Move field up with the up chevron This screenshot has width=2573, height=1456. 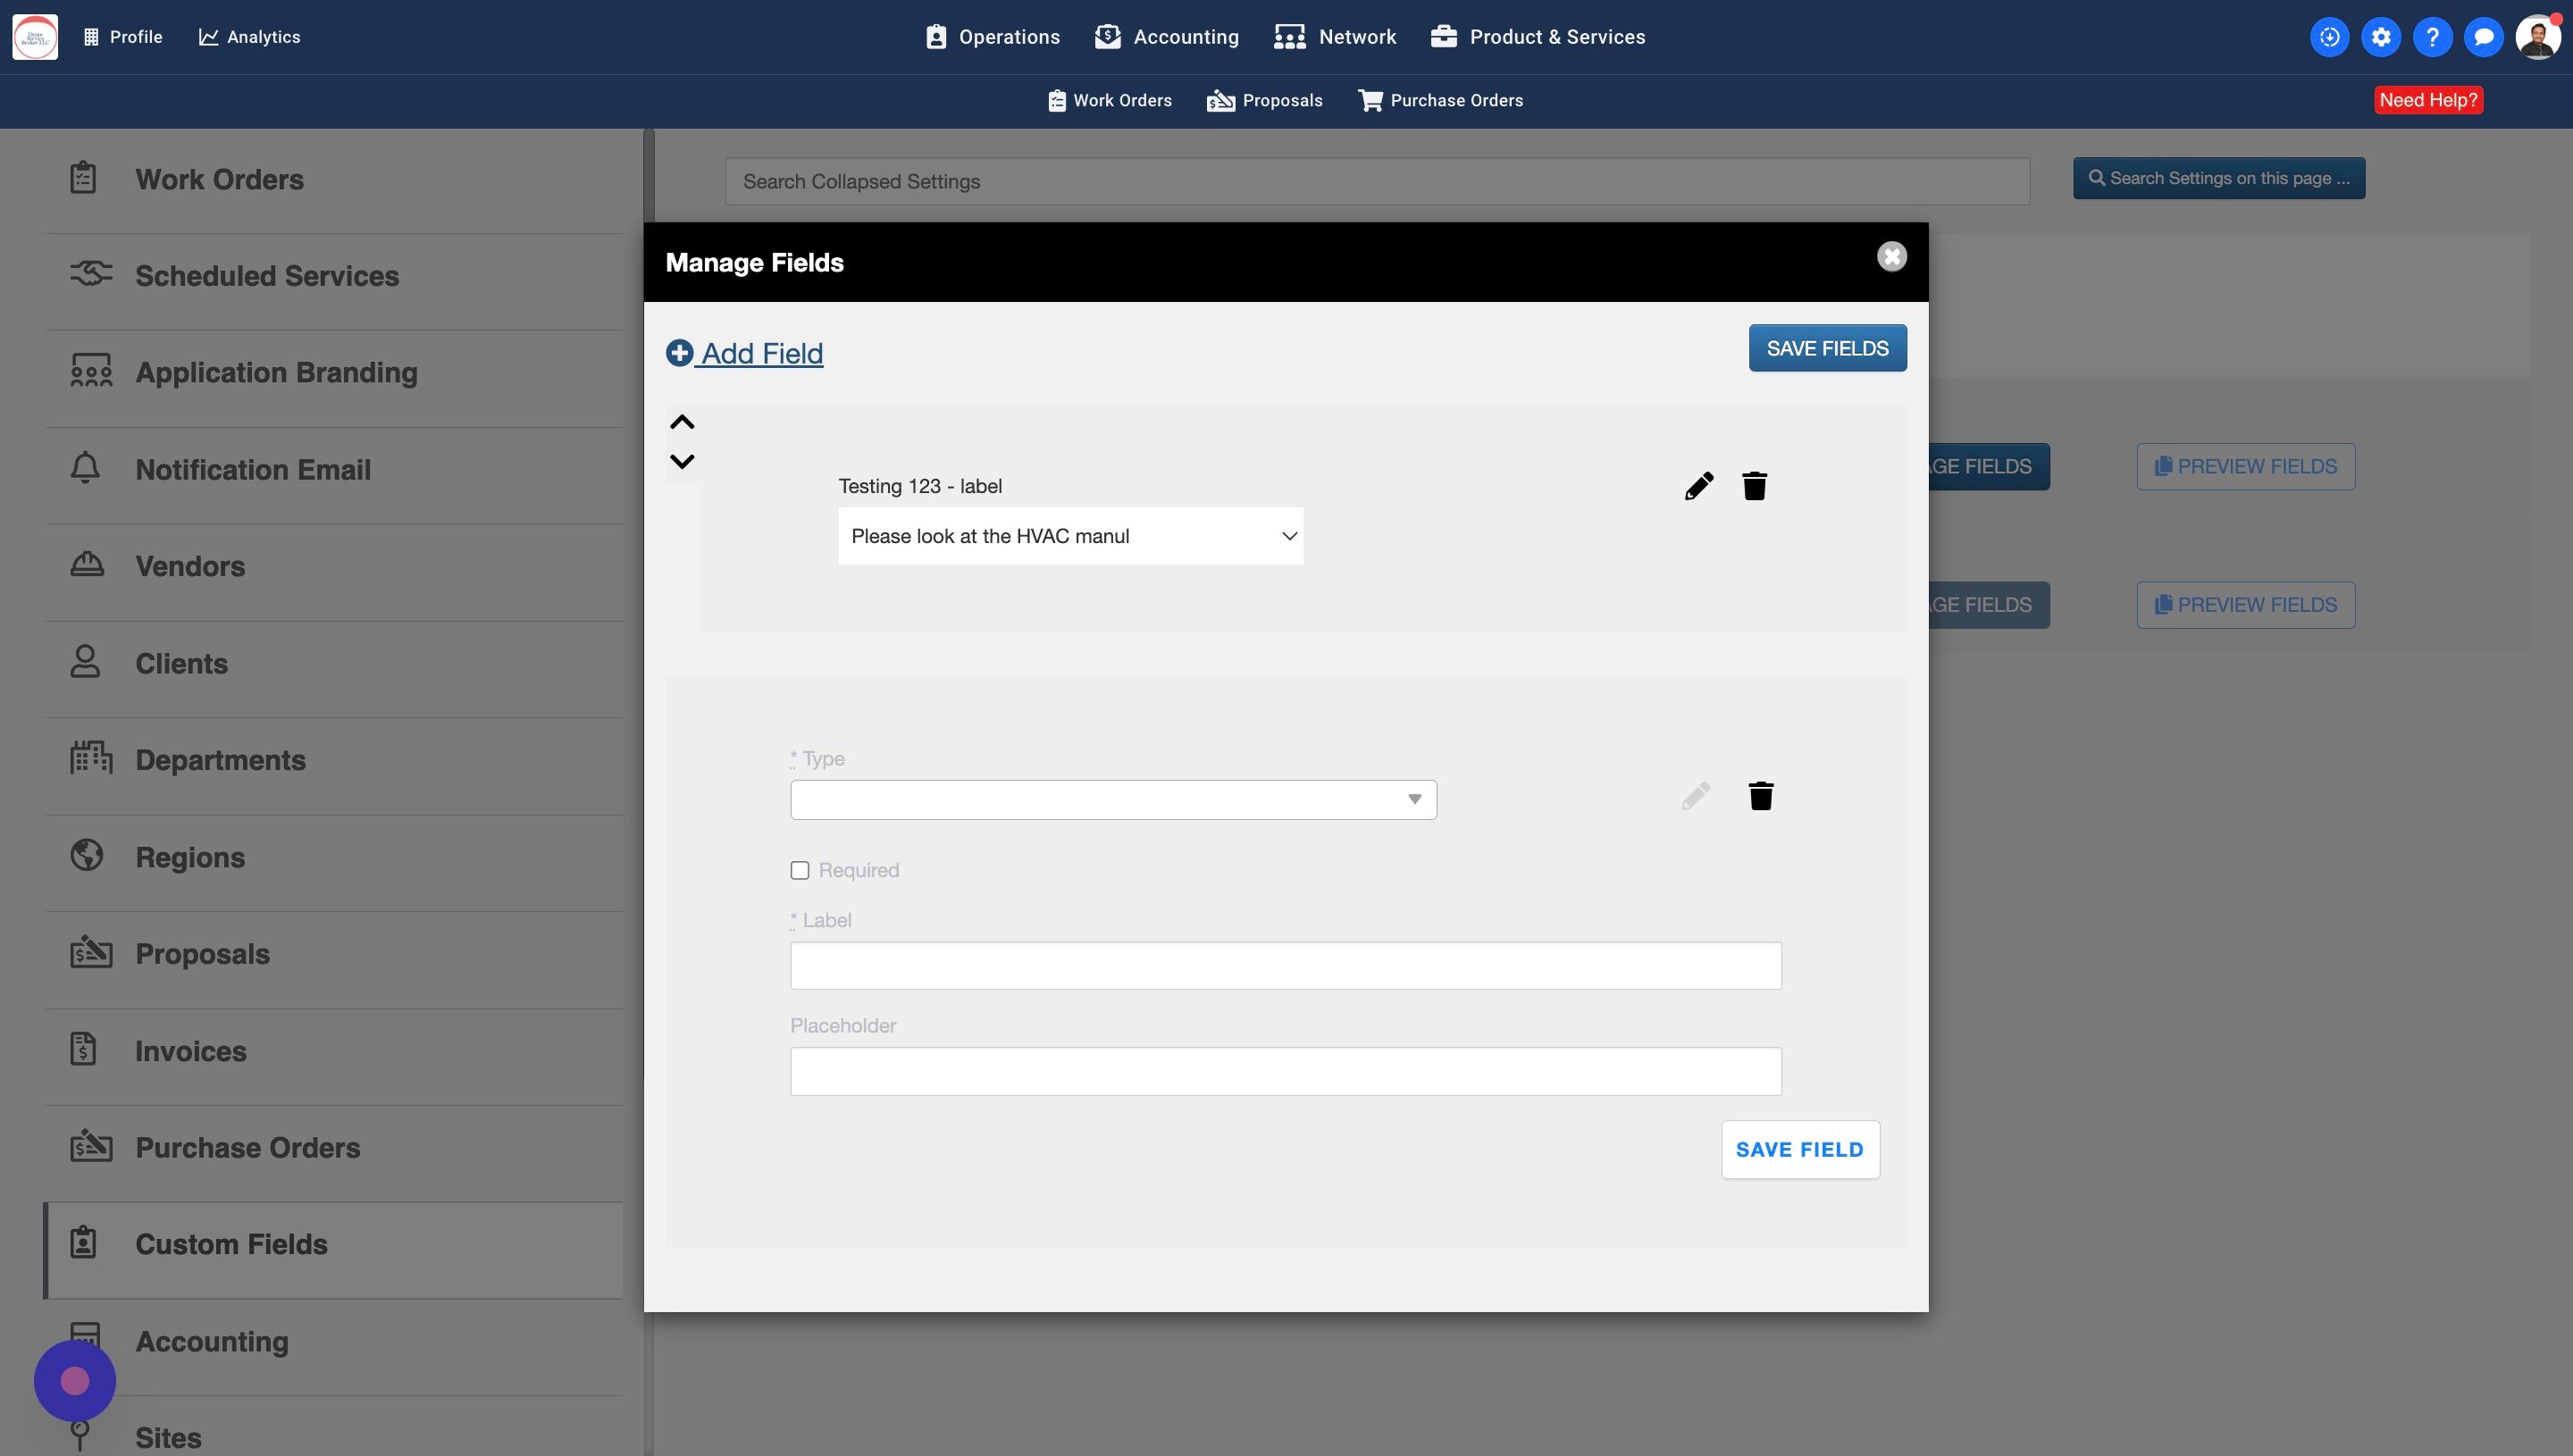(x=682, y=422)
